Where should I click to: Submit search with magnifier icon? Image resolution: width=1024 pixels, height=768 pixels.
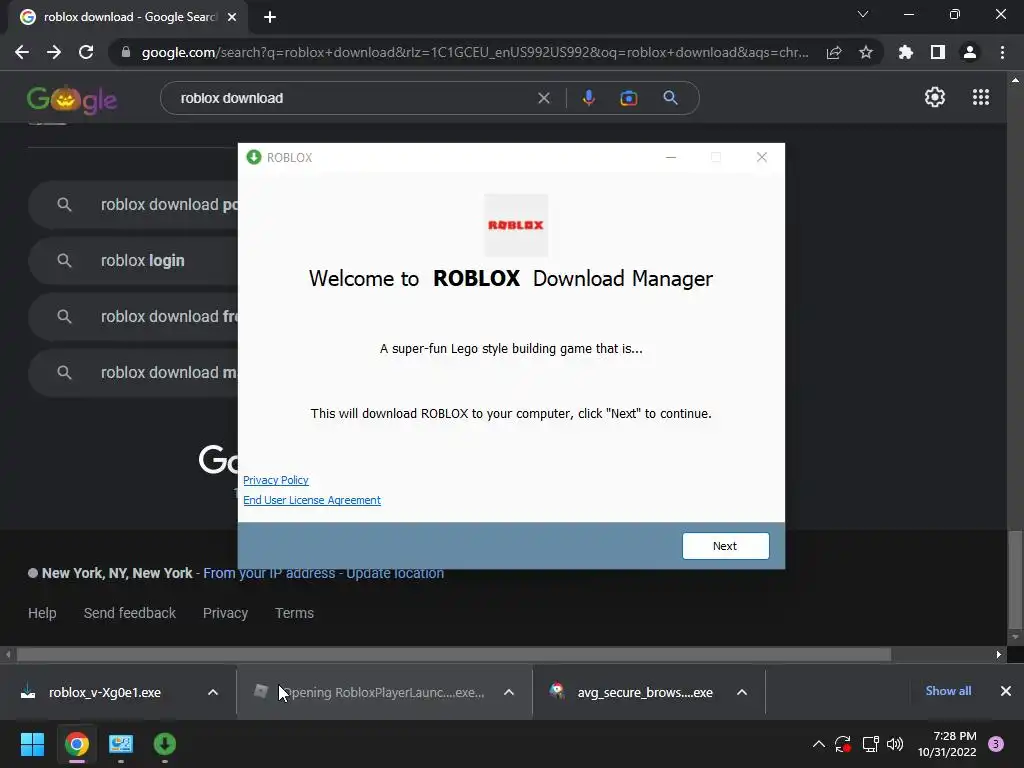[670, 98]
